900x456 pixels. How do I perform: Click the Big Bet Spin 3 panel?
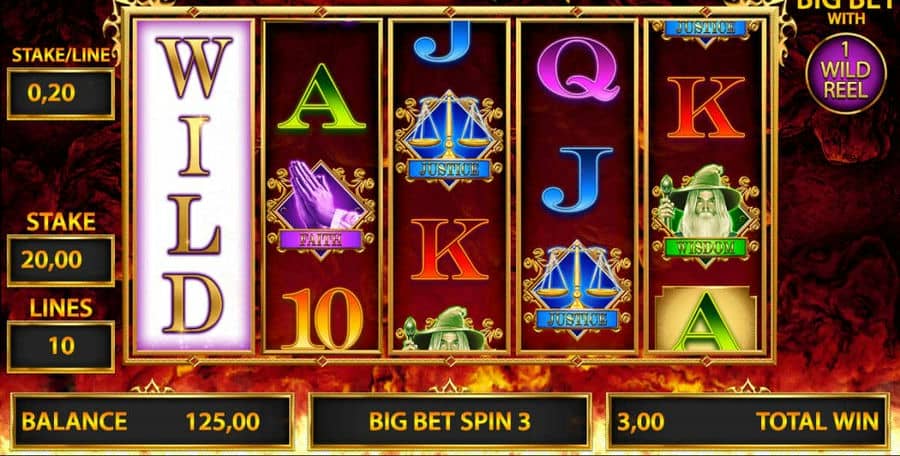(x=449, y=421)
